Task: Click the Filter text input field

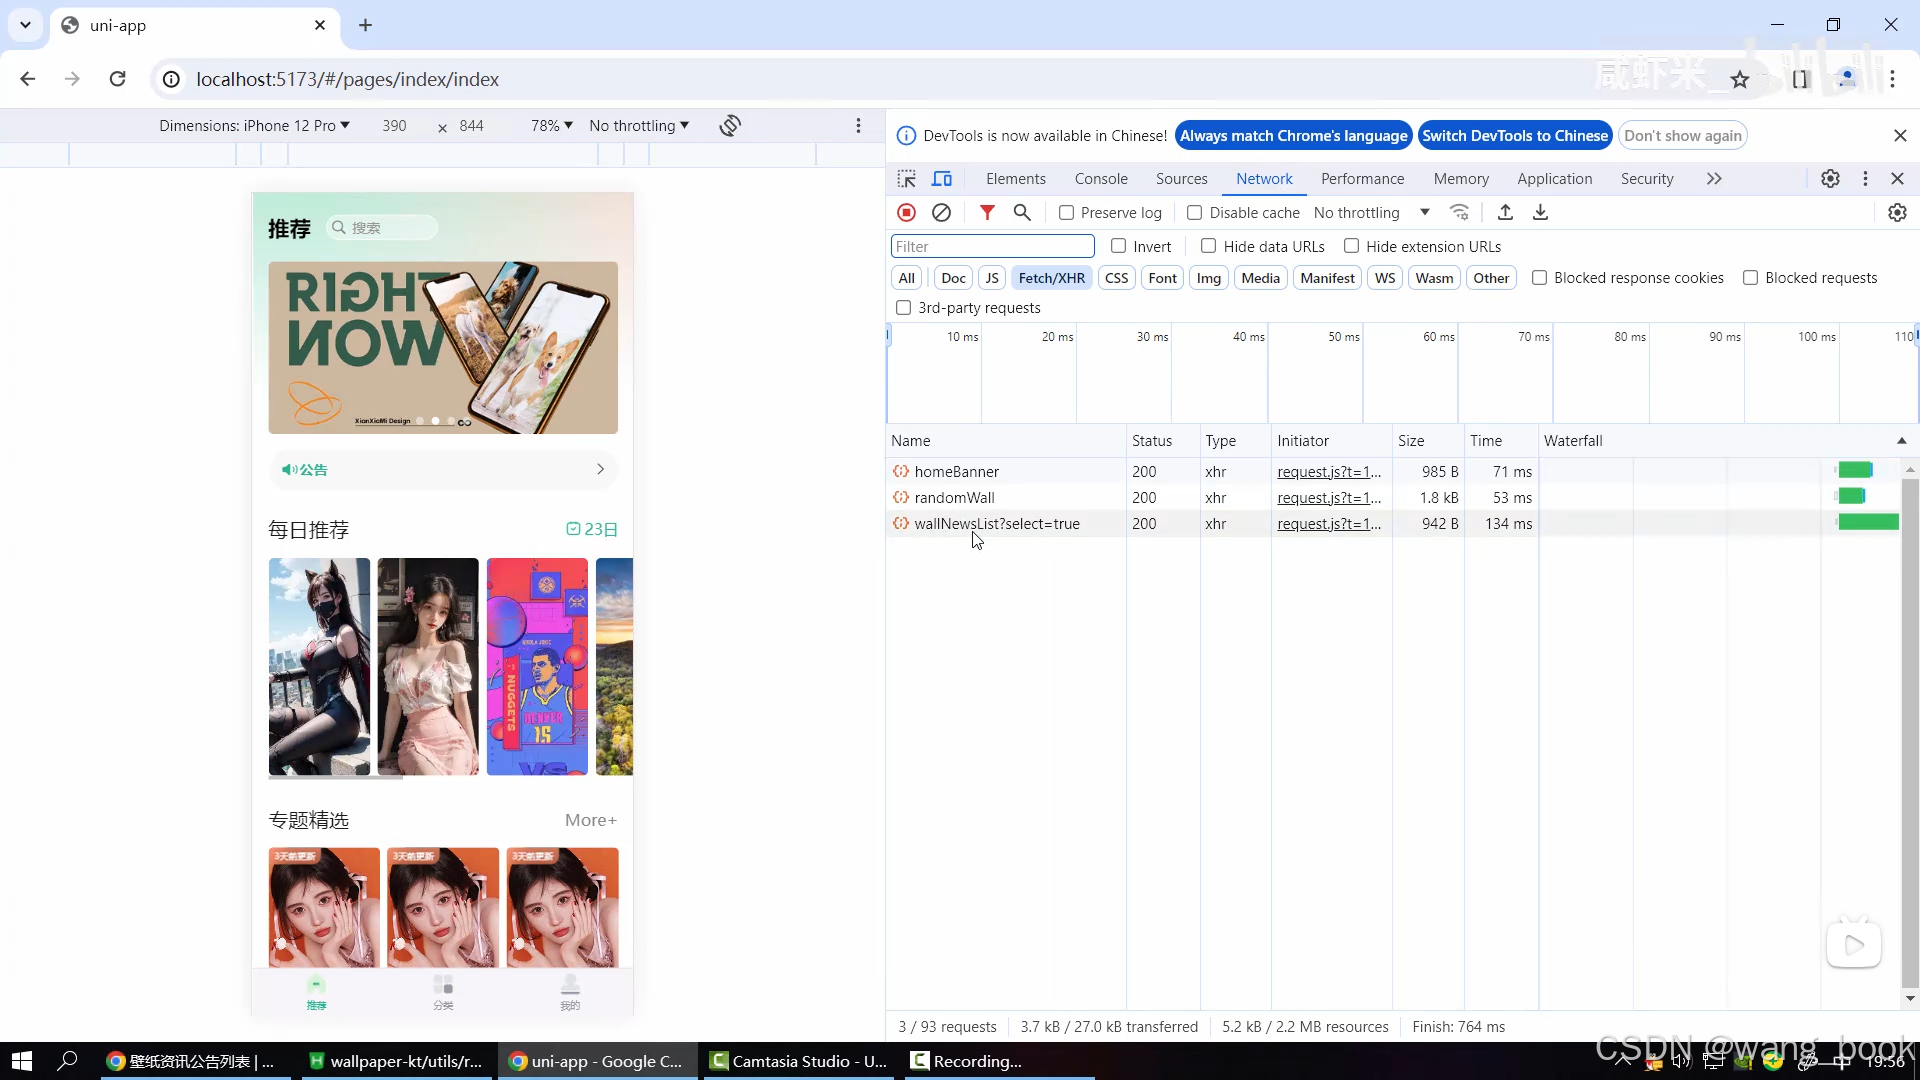Action: pyautogui.click(x=992, y=247)
